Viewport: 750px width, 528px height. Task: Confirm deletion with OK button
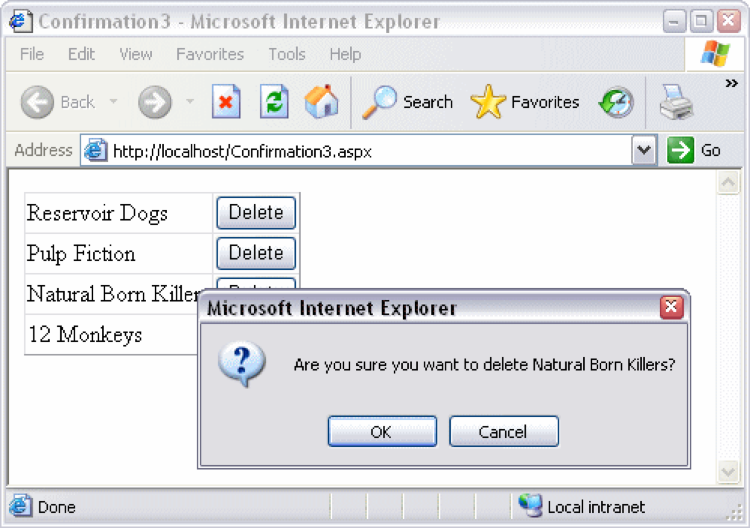click(381, 432)
